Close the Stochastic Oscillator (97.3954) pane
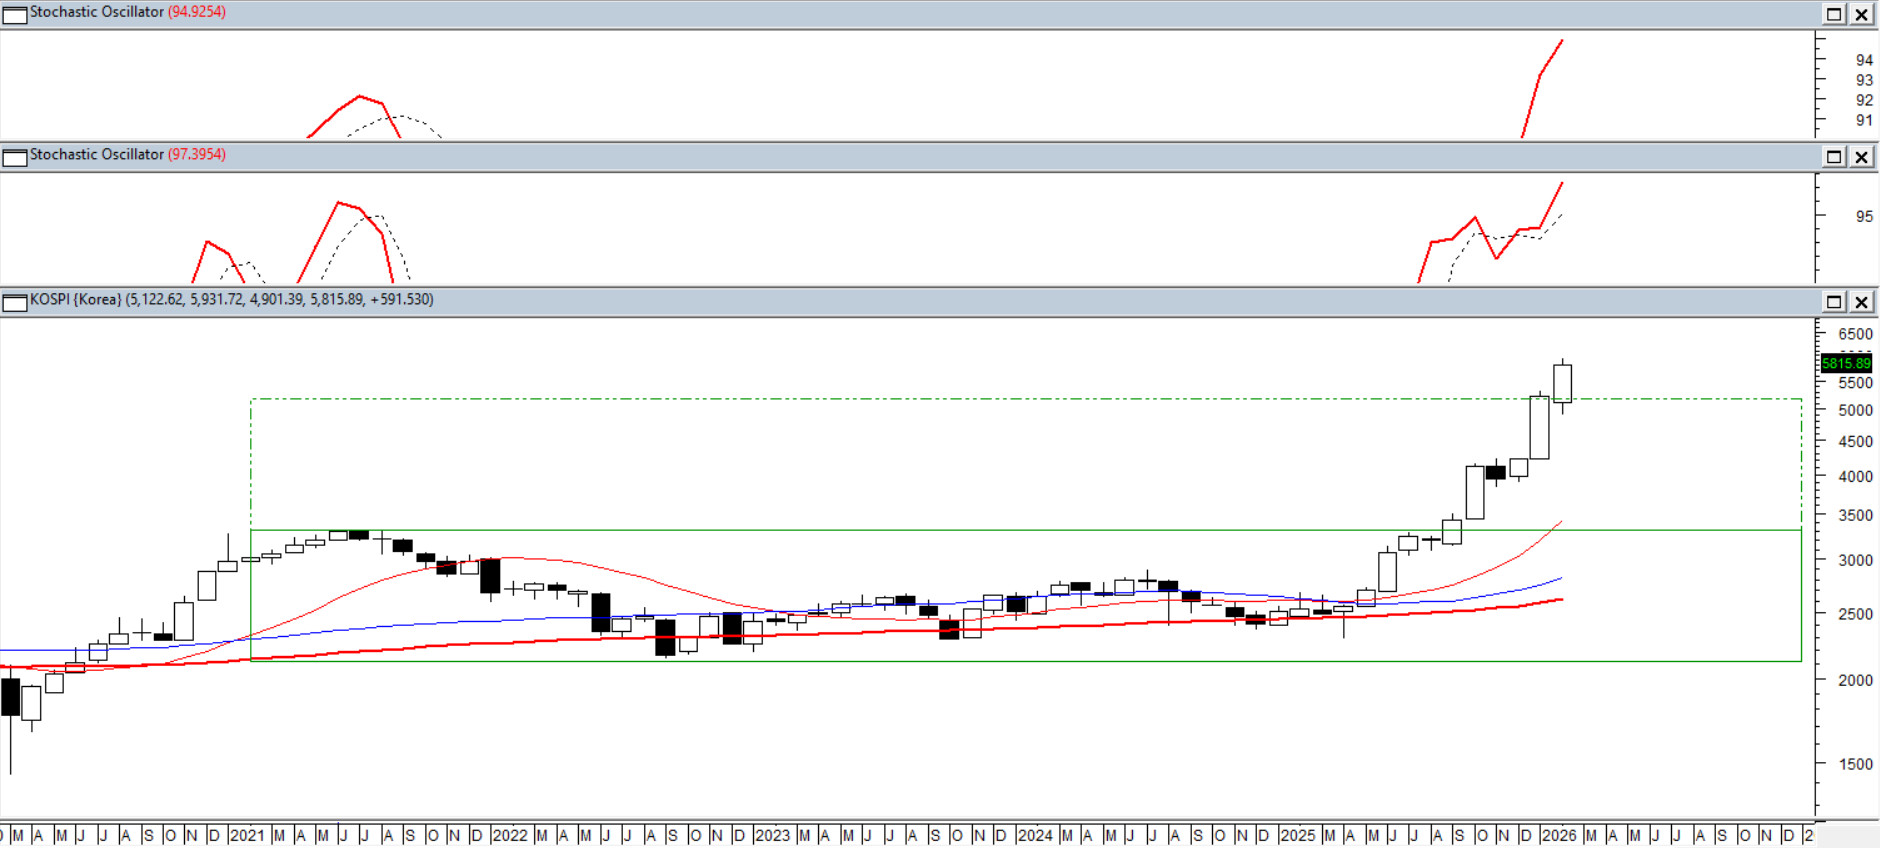Image resolution: width=1880 pixels, height=848 pixels. point(1861,157)
